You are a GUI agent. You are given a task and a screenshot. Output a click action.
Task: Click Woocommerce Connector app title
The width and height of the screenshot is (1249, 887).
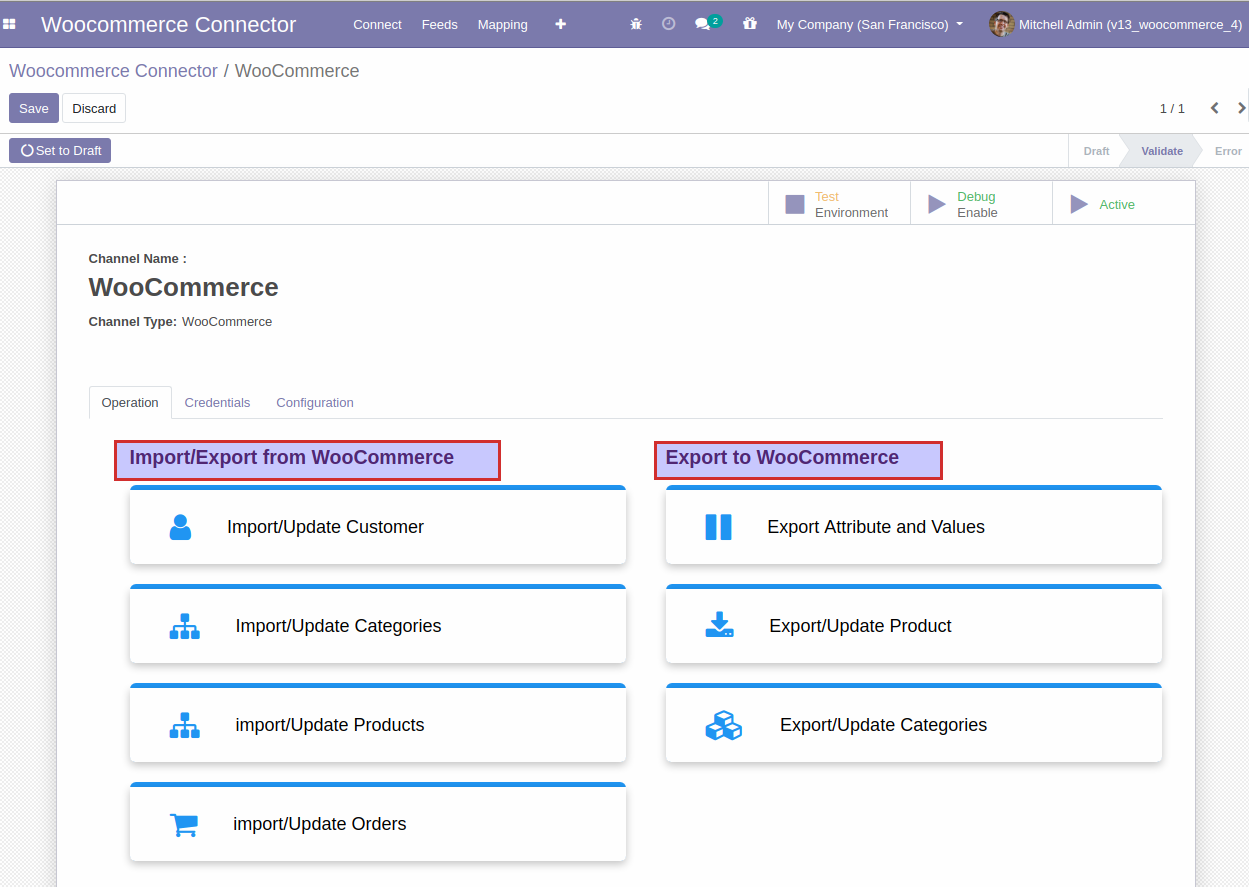coord(168,24)
